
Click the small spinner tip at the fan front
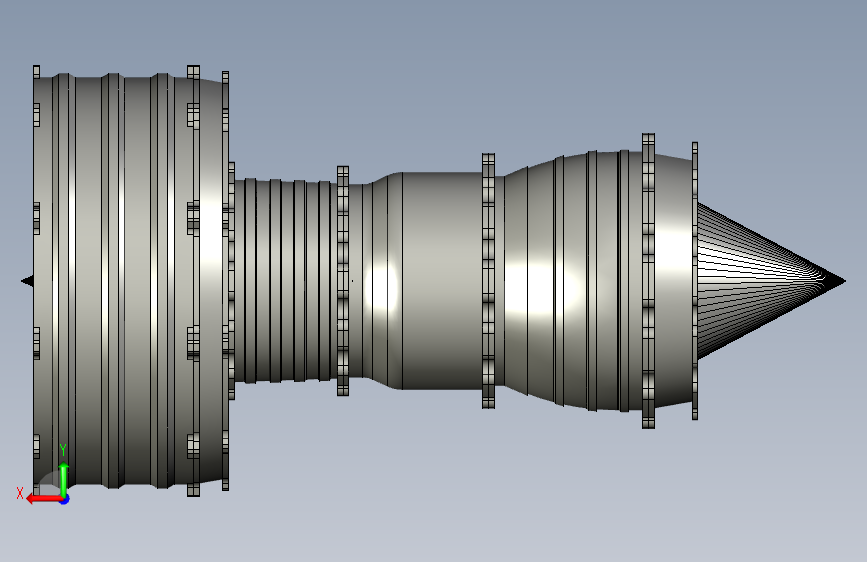tap(27, 282)
